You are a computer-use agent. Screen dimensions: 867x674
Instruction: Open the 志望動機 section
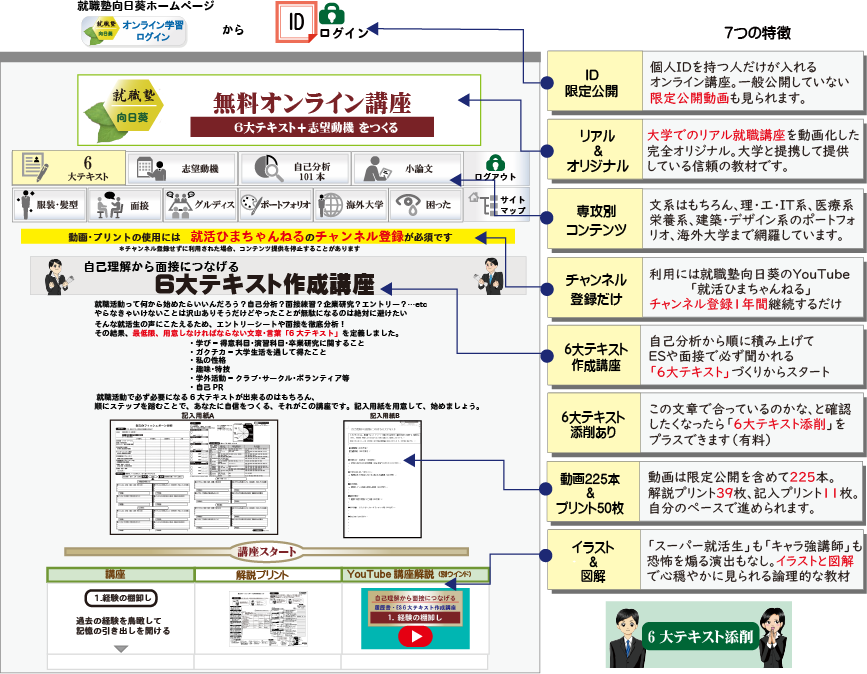[x=183, y=168]
